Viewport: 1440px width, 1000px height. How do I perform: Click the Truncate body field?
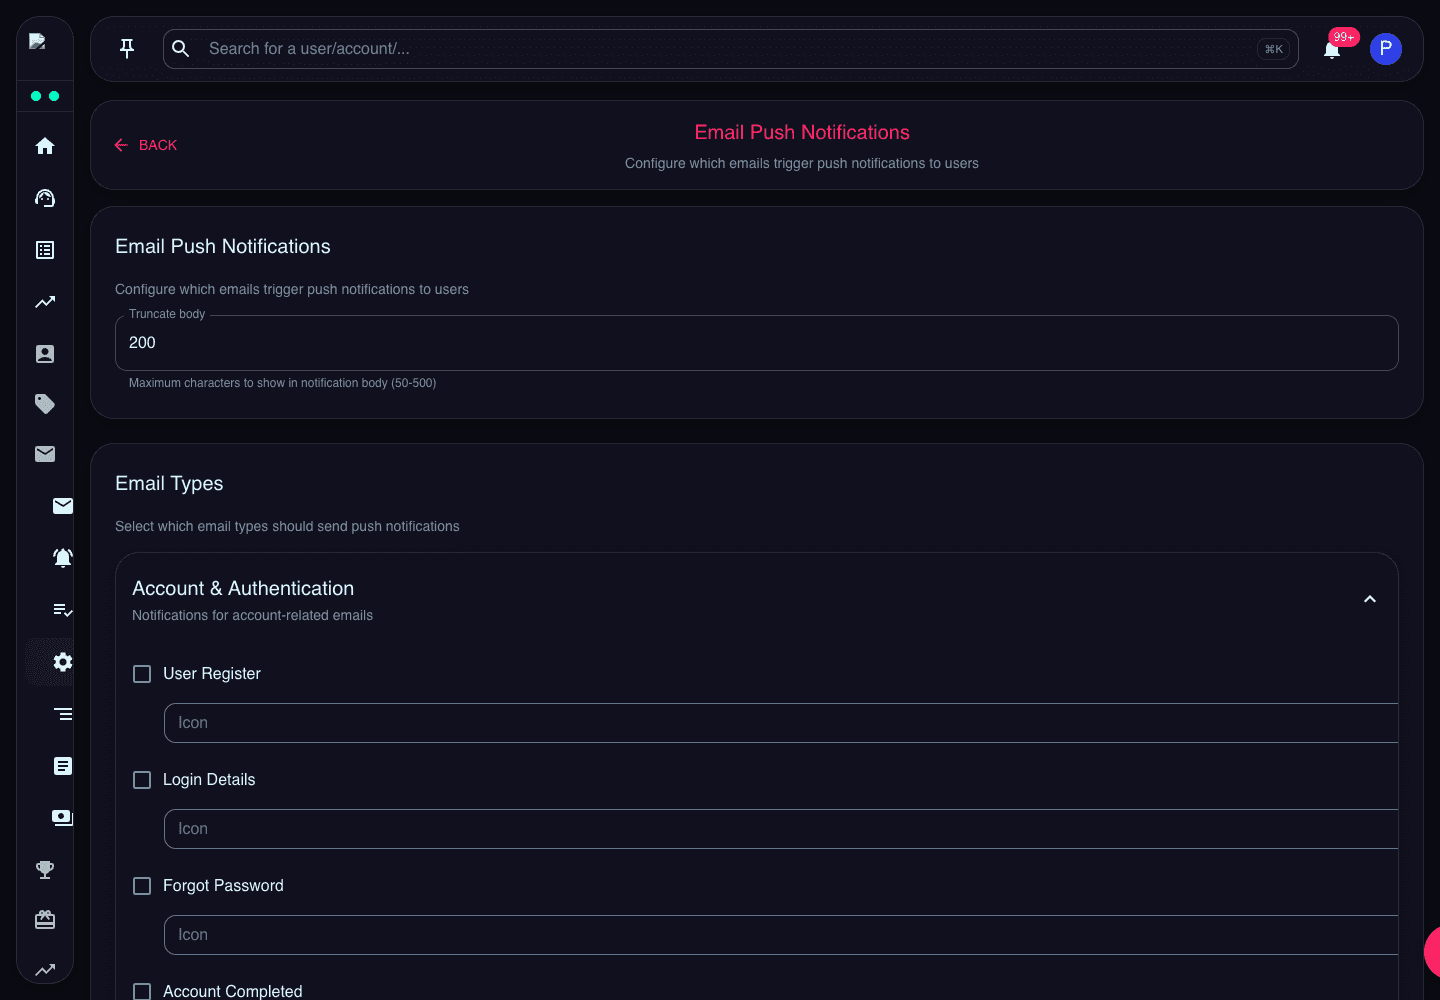(x=757, y=343)
